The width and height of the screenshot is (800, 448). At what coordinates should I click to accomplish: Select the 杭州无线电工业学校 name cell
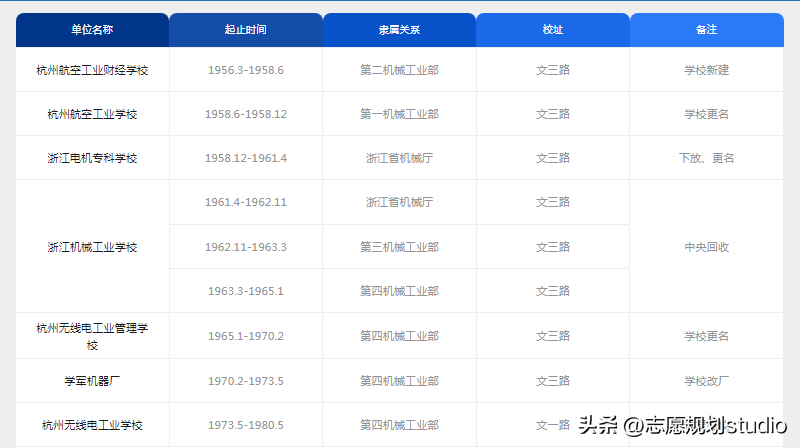[92, 425]
